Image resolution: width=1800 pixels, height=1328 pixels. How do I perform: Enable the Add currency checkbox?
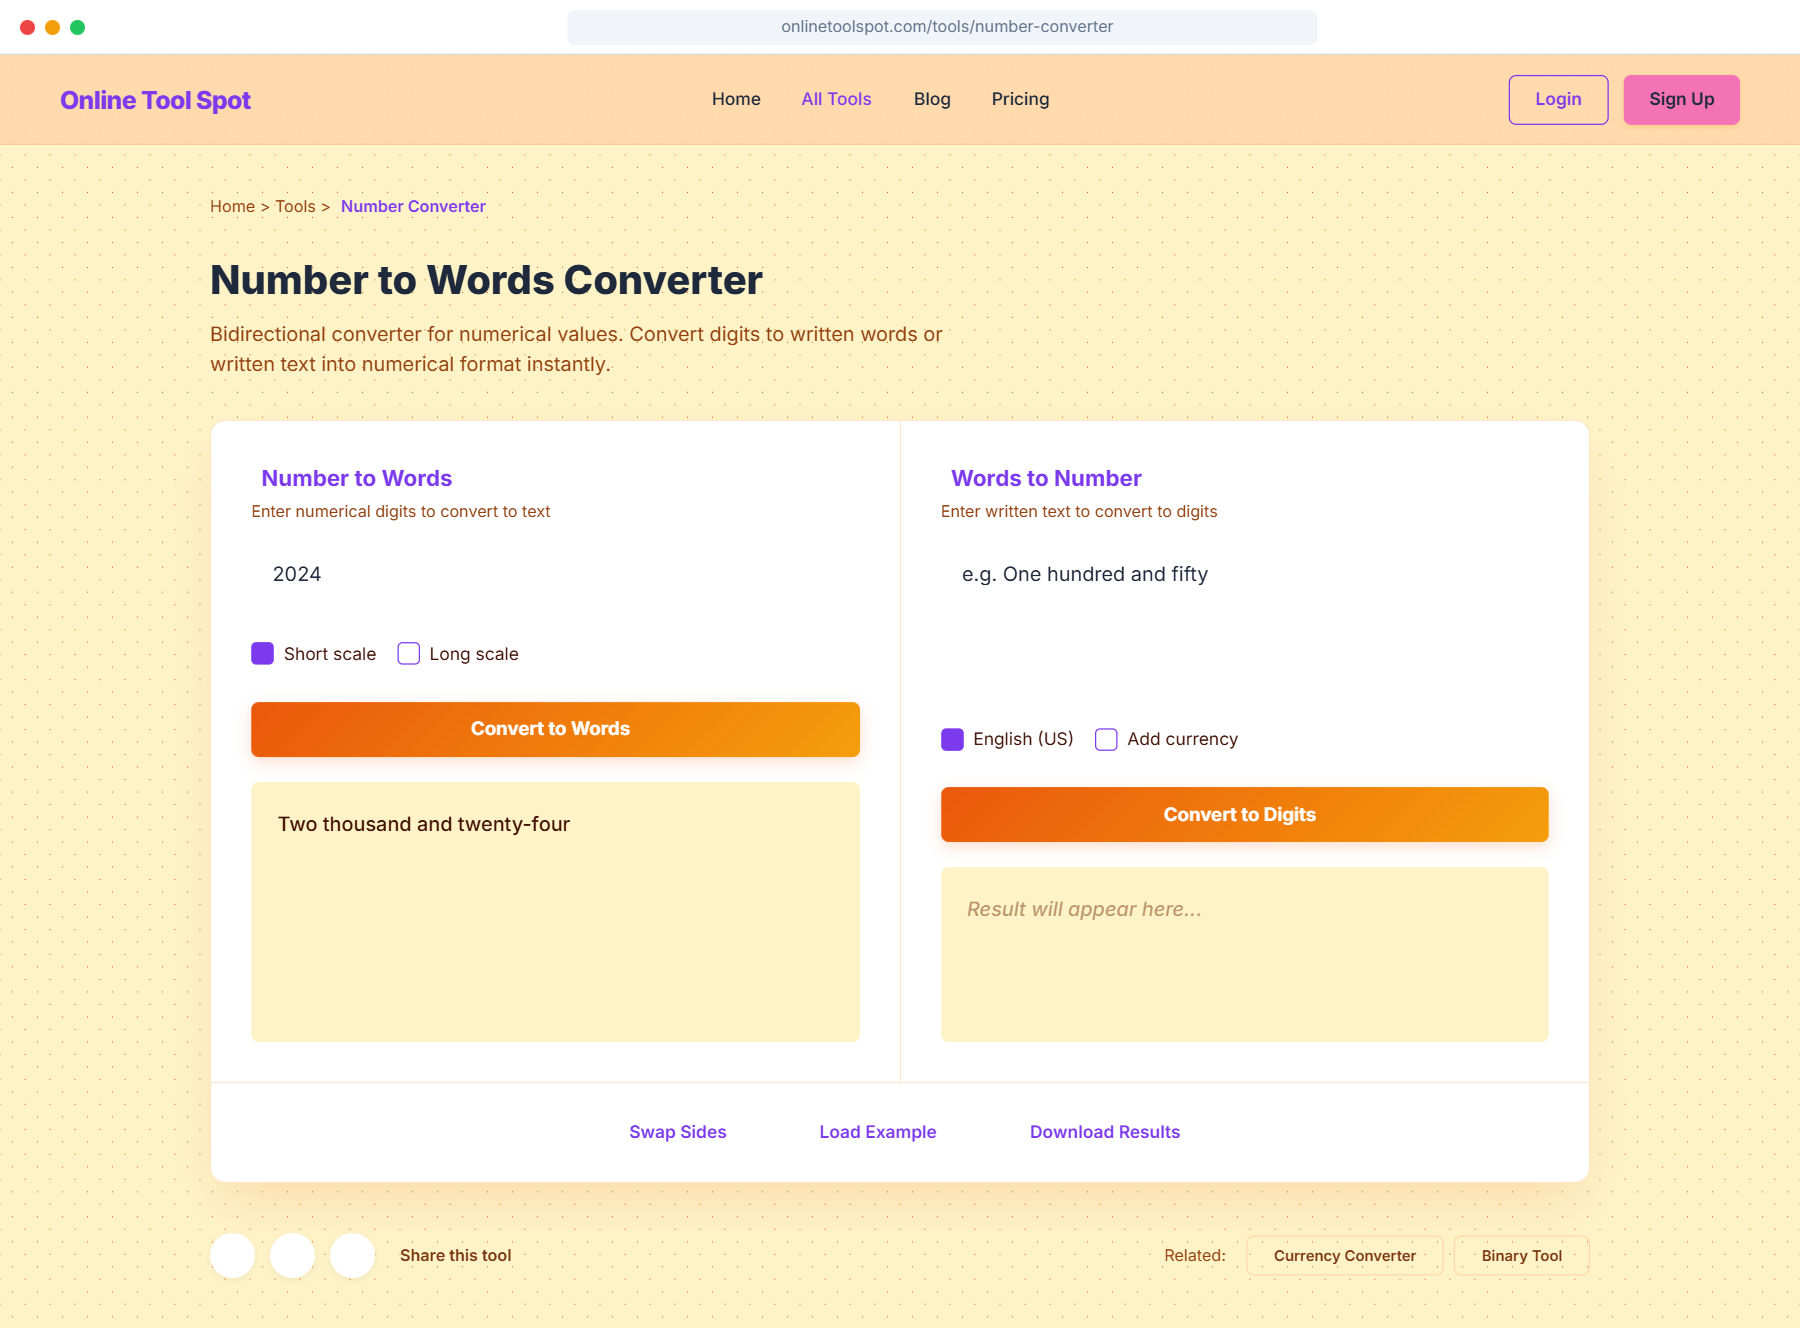coord(1105,739)
